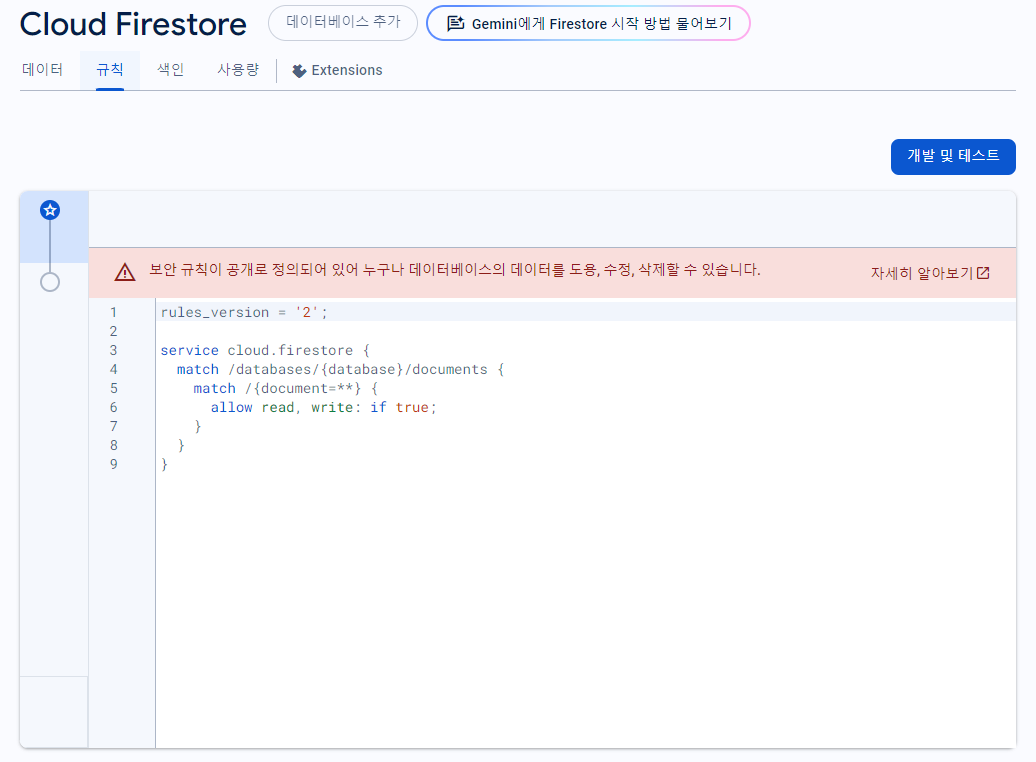
Task: Click the 'allow read, write: if true;' line
Action: tap(324, 408)
